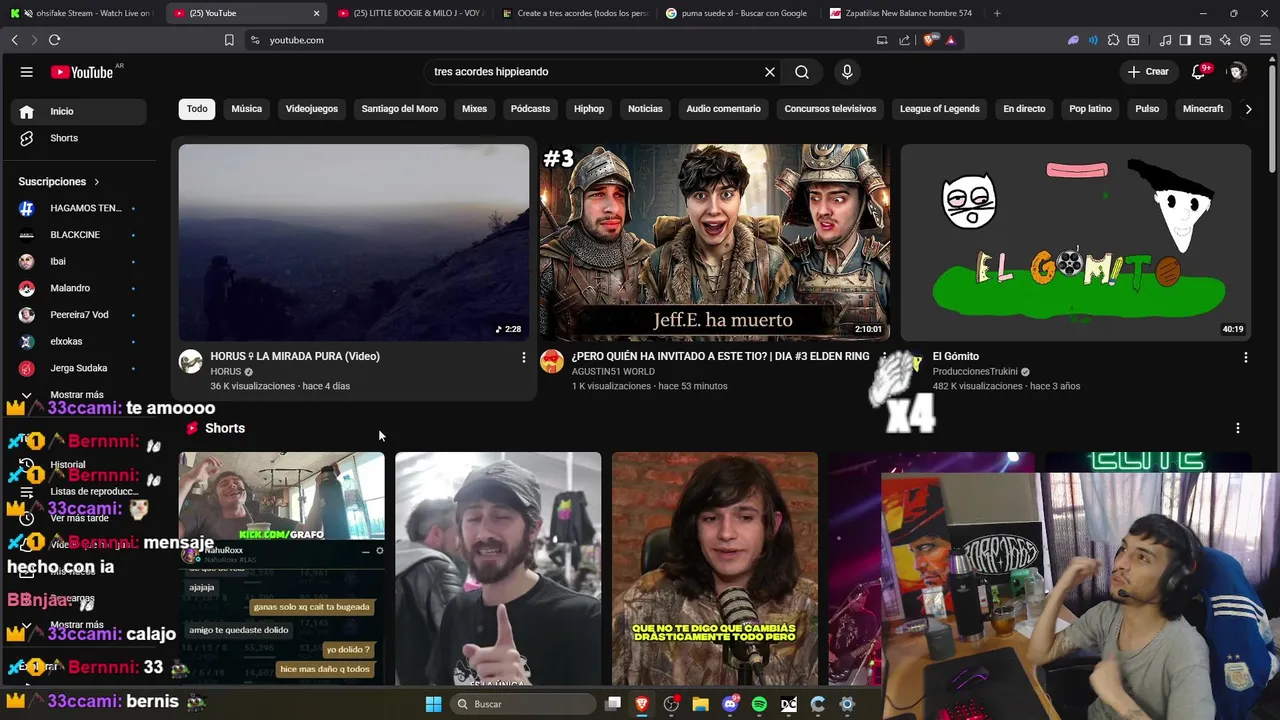Click the Brave Rewards triangle icon
The width and height of the screenshot is (1280, 720).
(x=950, y=40)
